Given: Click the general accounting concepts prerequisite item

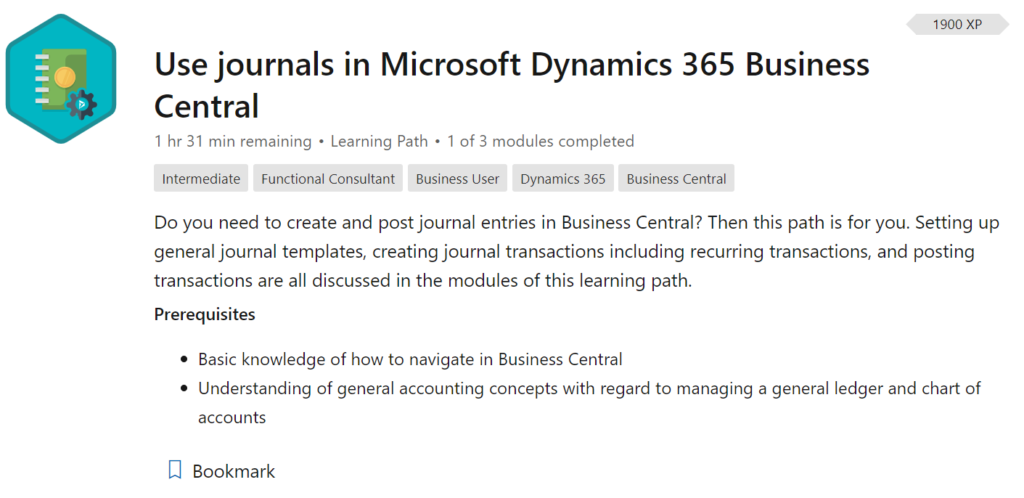Looking at the screenshot, I should click(x=589, y=402).
